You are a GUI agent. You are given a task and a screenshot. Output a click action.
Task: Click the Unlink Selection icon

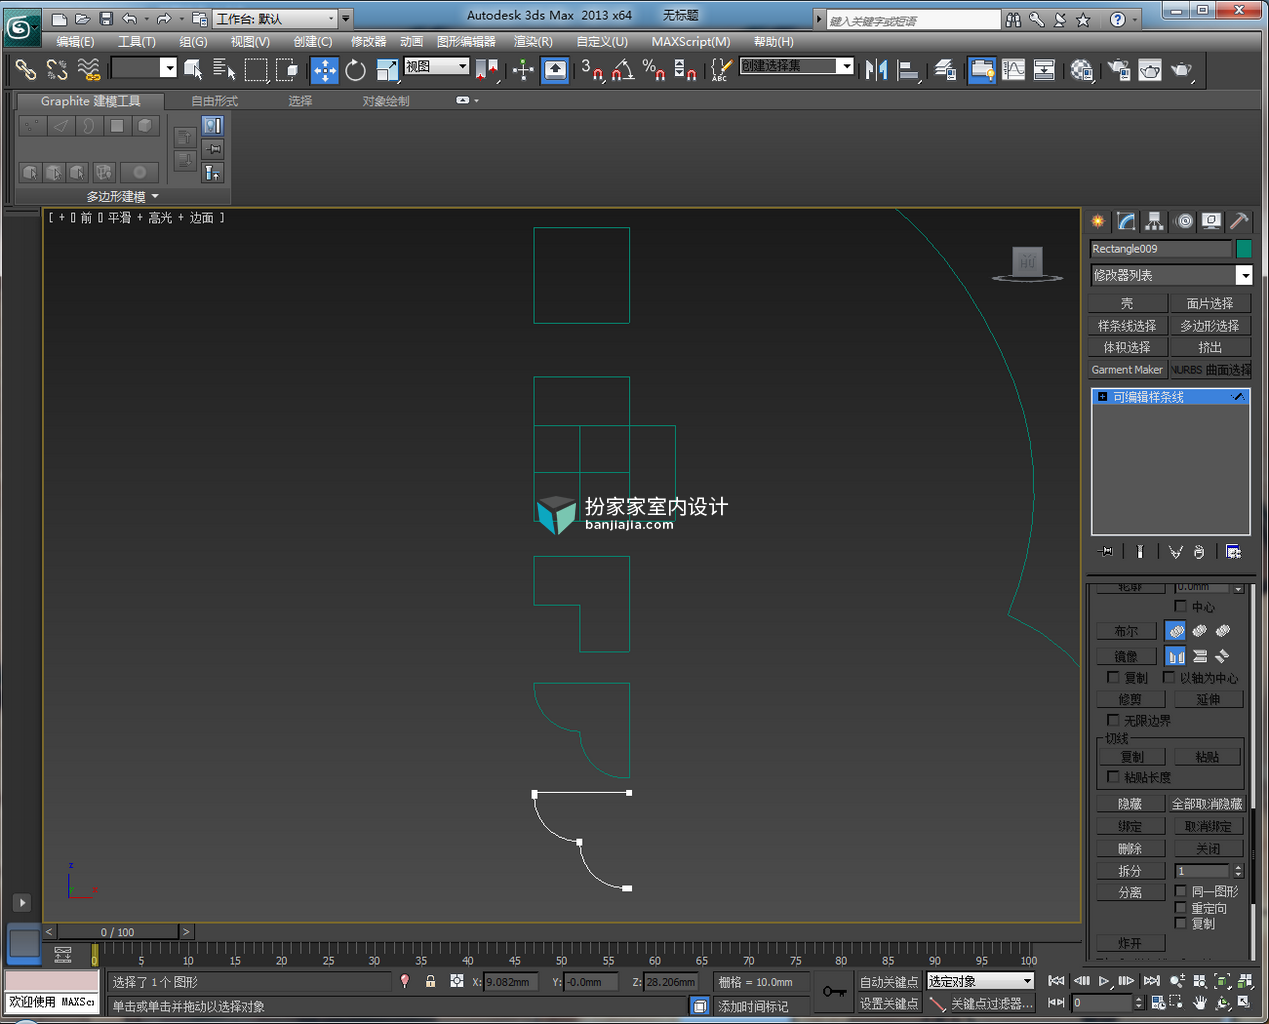pos(57,69)
